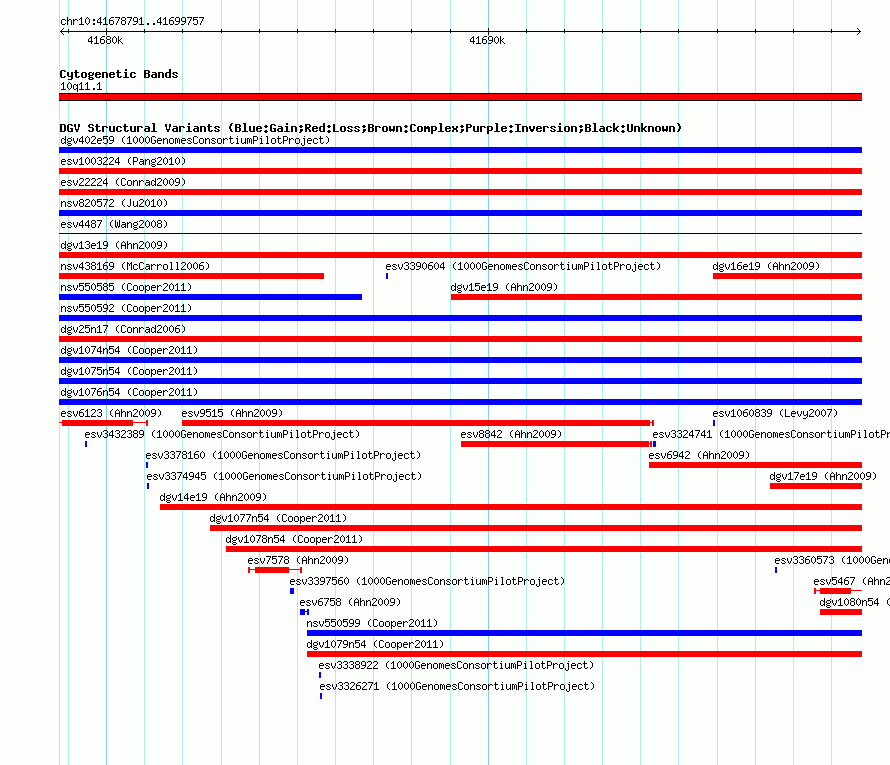Click the 41680k ruler tick label
The height and width of the screenshot is (765, 890).
(x=105, y=40)
